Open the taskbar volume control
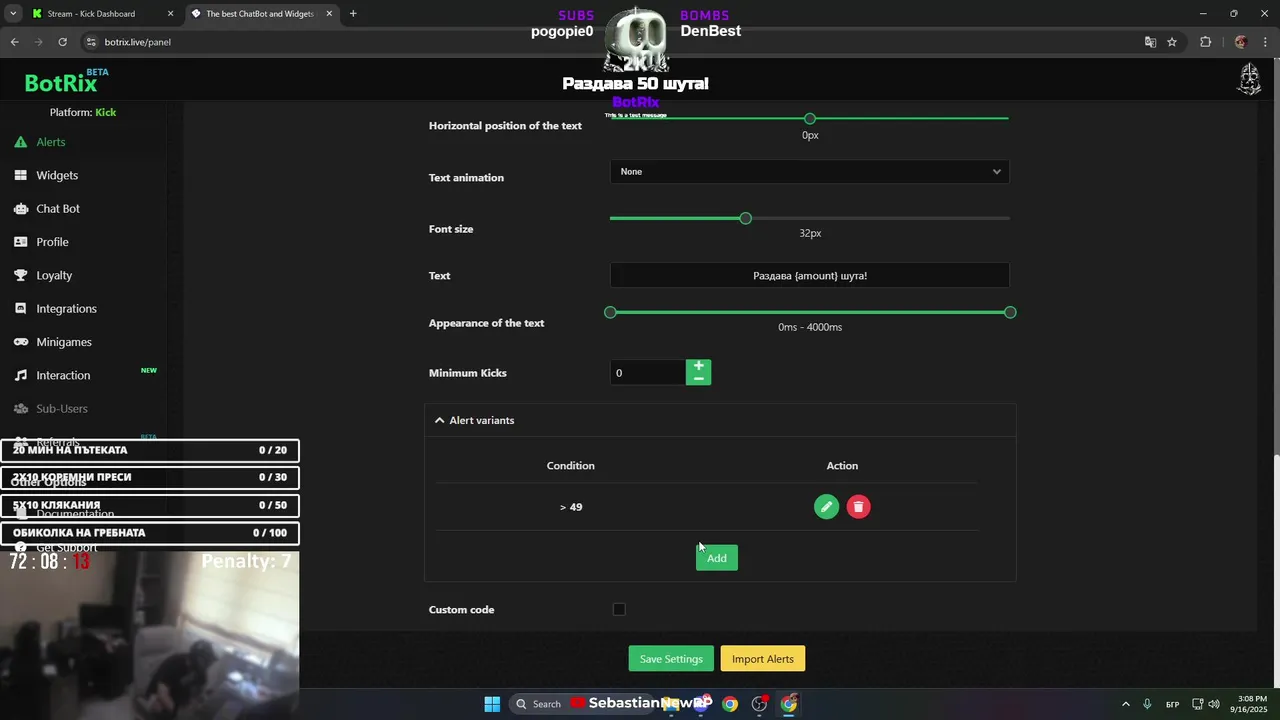 1213,704
